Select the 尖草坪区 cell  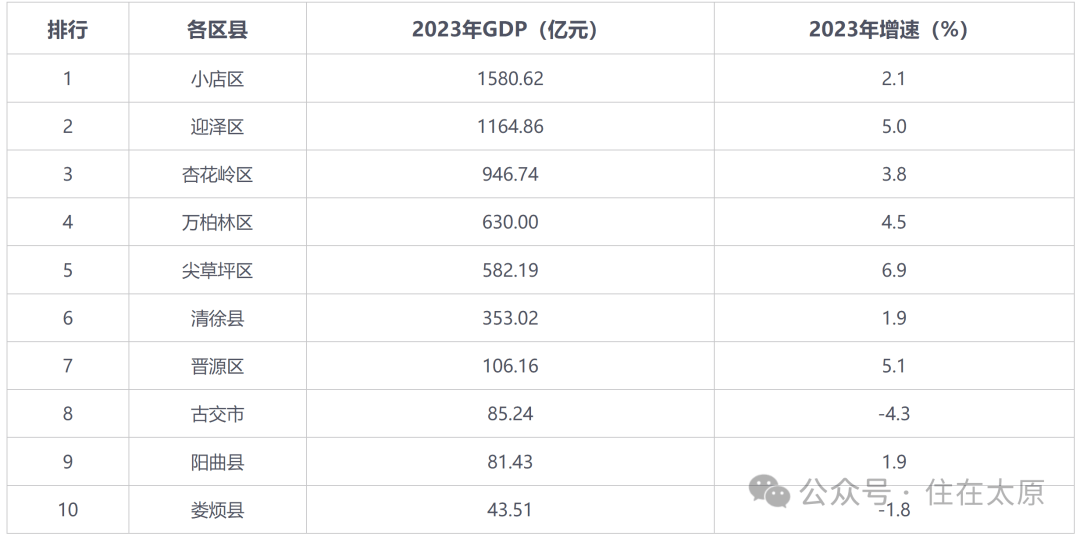pyautogui.click(x=217, y=270)
